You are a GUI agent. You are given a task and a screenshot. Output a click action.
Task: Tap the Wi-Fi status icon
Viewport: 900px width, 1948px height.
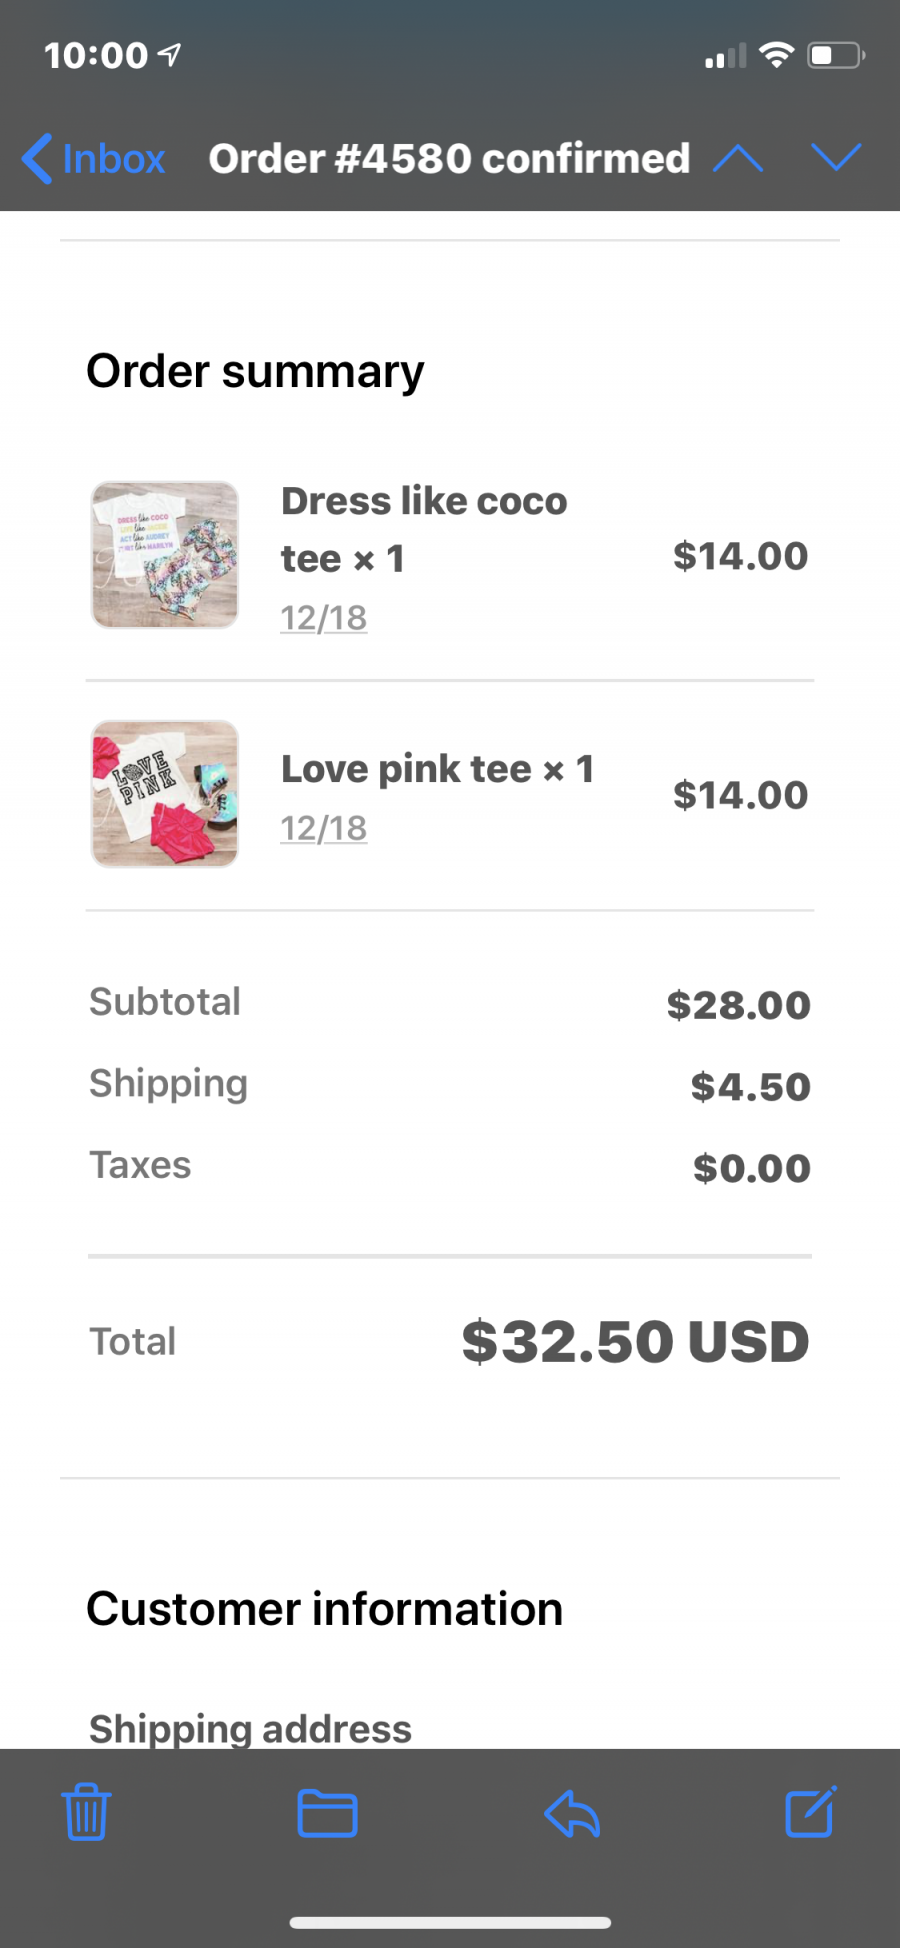pyautogui.click(x=776, y=54)
